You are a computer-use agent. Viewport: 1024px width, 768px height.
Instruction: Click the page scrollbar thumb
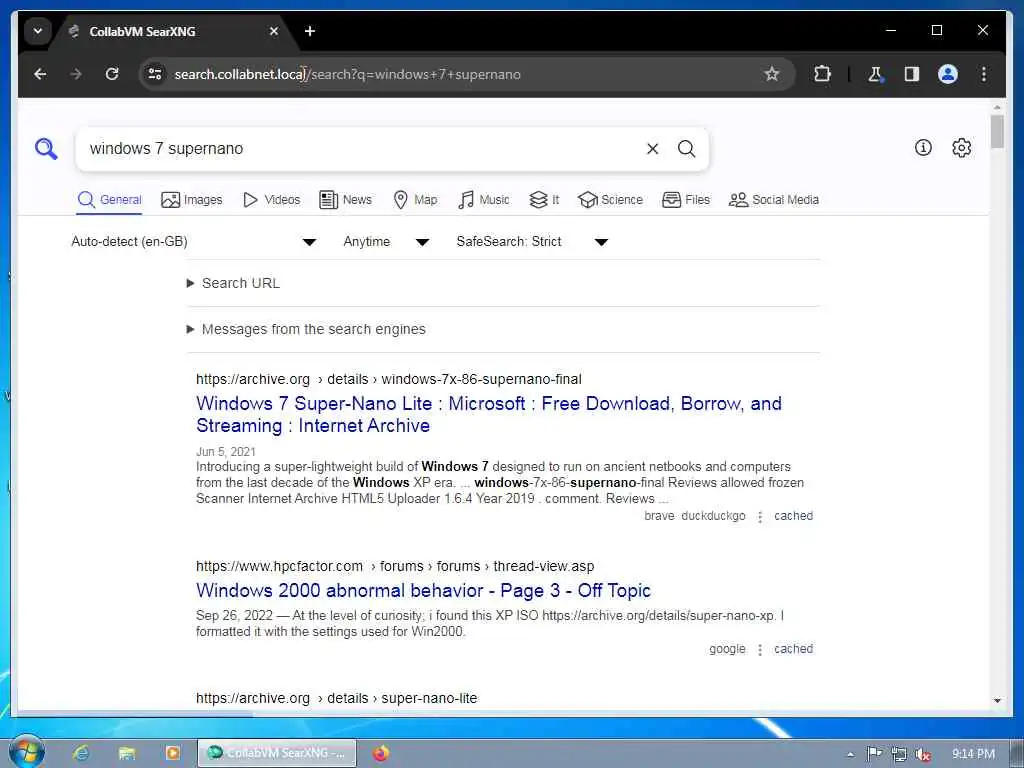click(997, 132)
